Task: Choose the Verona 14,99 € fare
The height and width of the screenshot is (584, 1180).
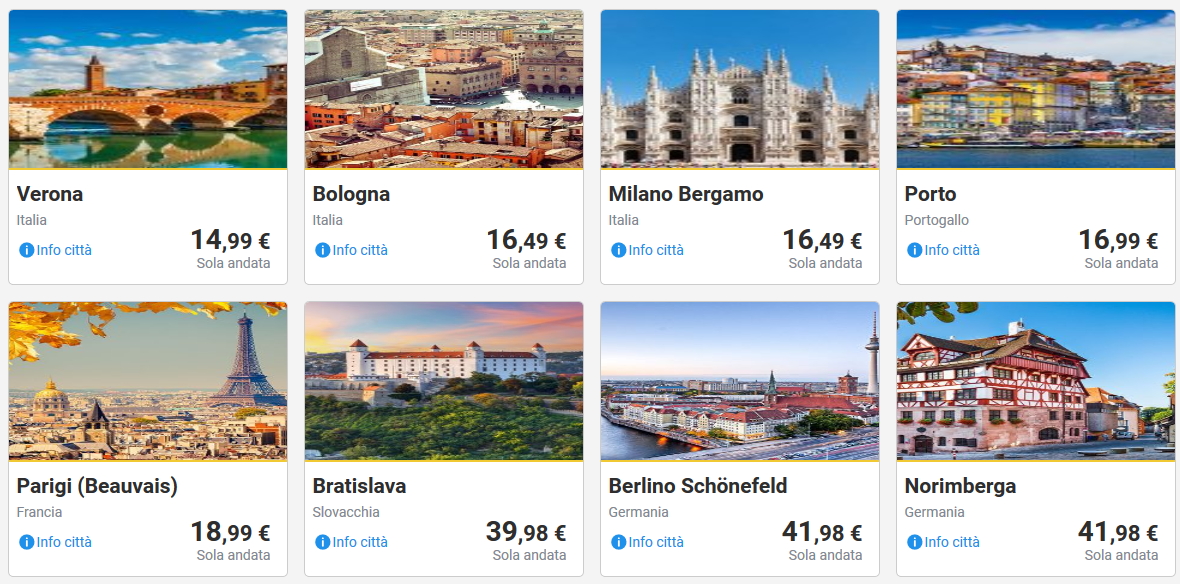Action: 230,241
